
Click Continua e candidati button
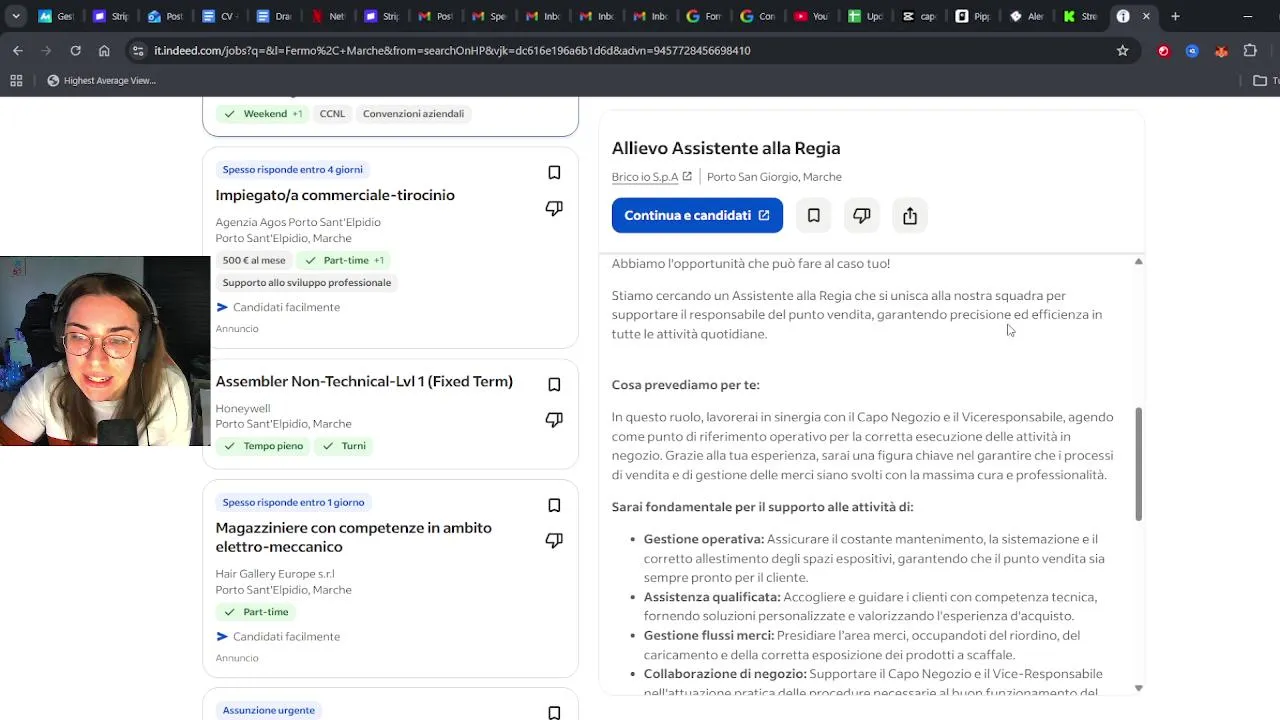pyautogui.click(x=697, y=216)
